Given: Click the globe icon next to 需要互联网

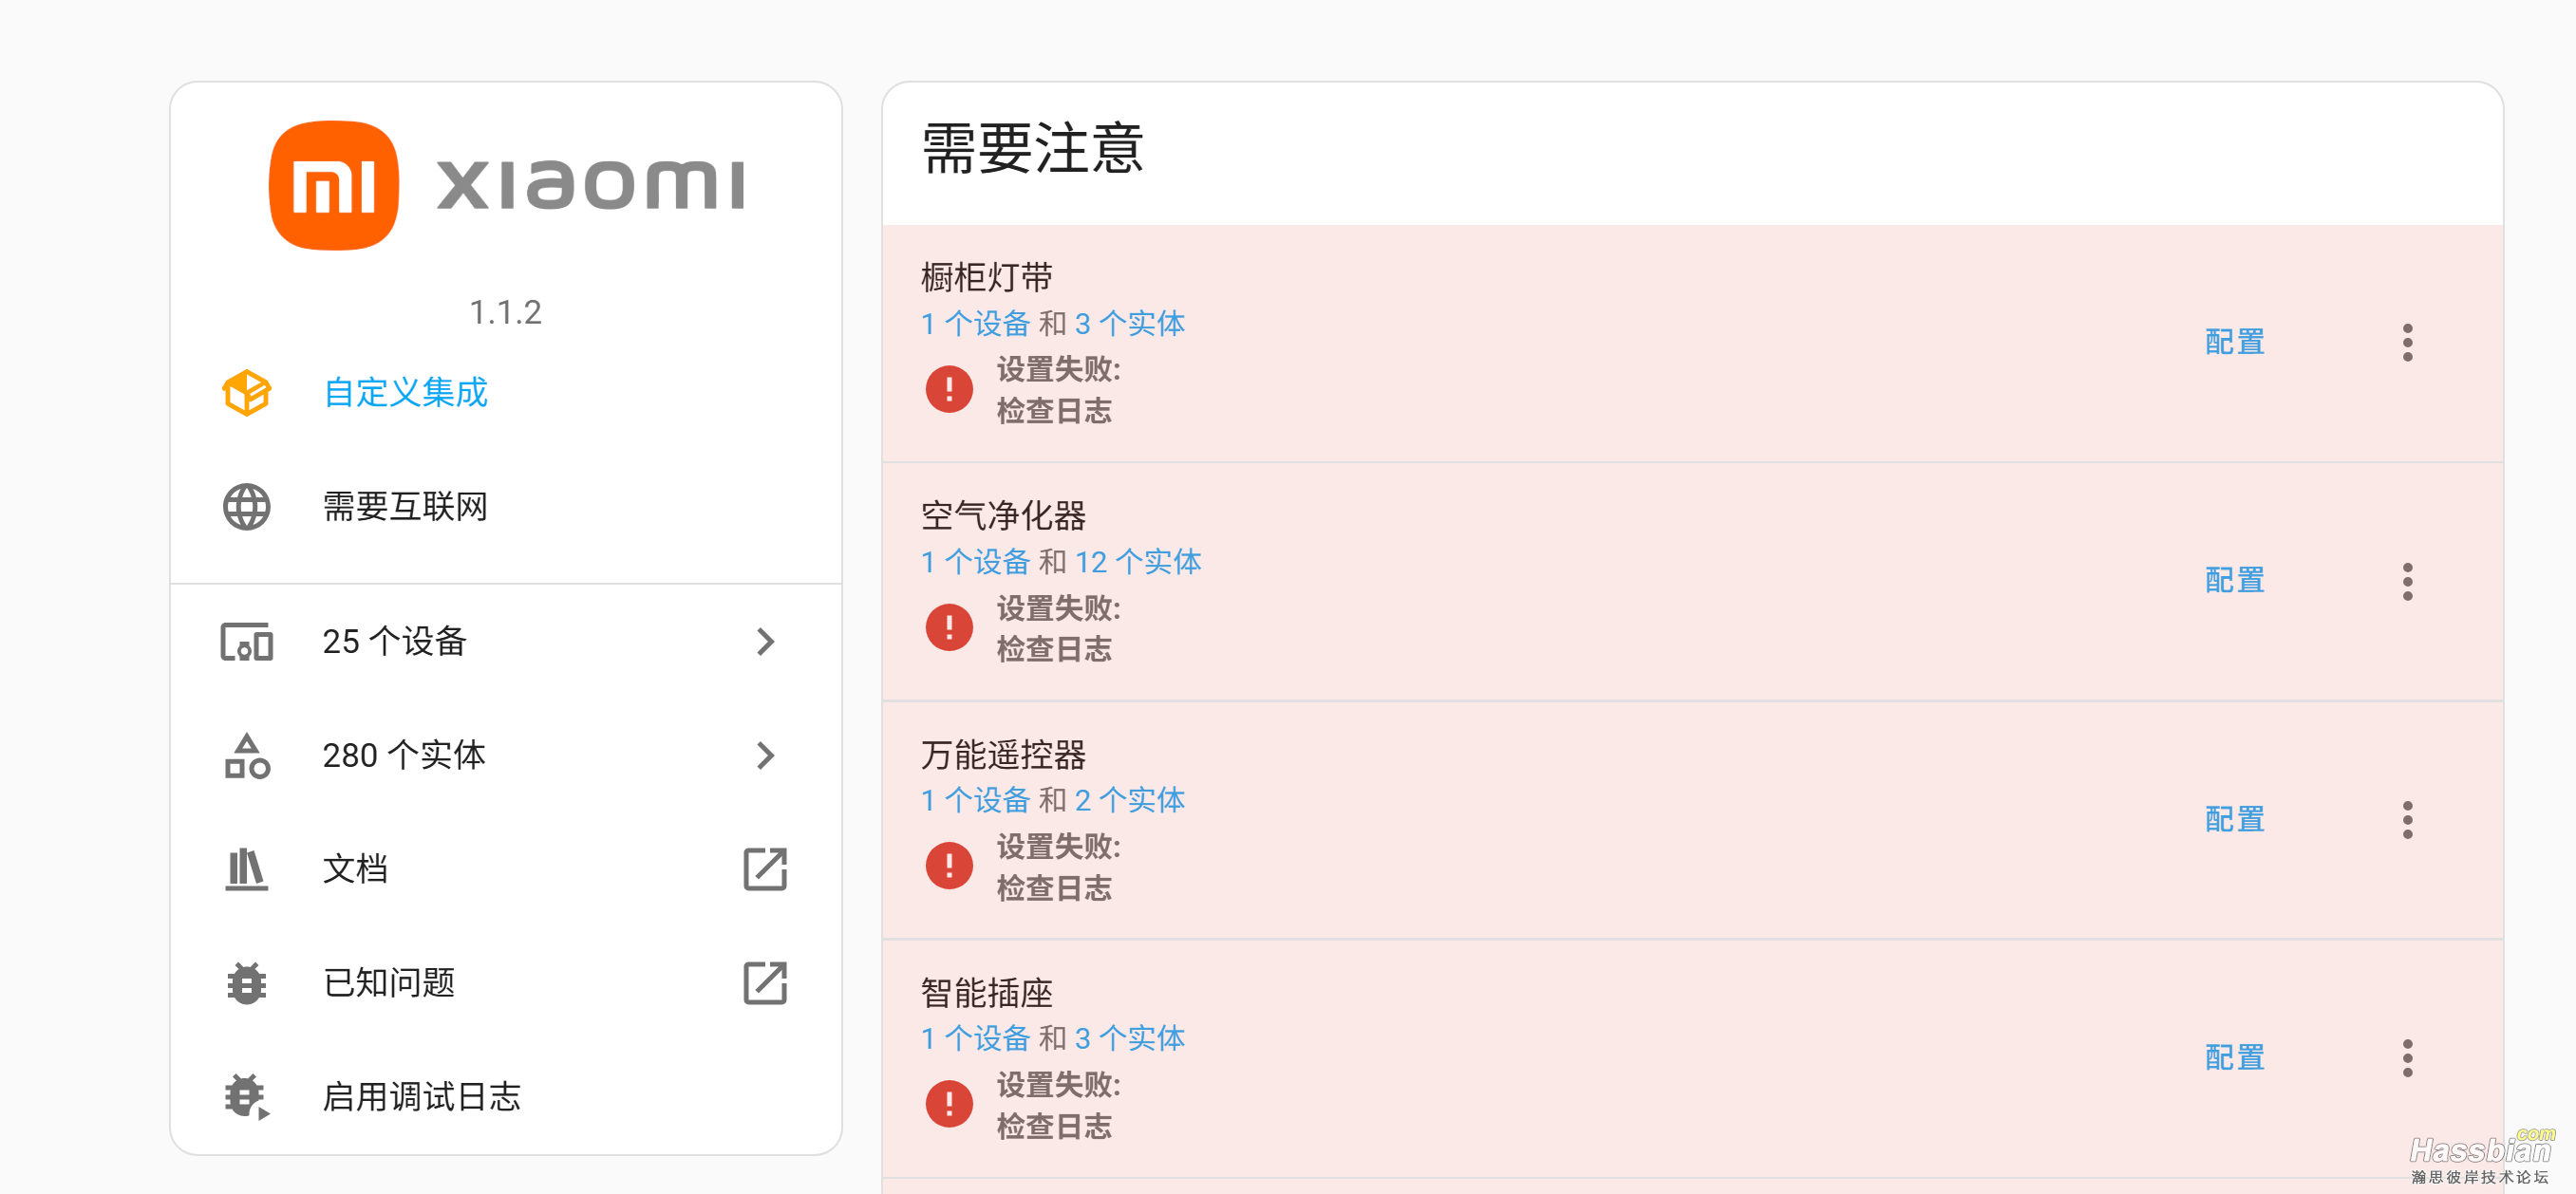Looking at the screenshot, I should tap(245, 507).
